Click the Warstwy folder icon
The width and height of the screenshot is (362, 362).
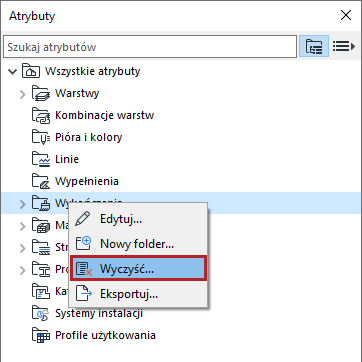[x=41, y=93]
